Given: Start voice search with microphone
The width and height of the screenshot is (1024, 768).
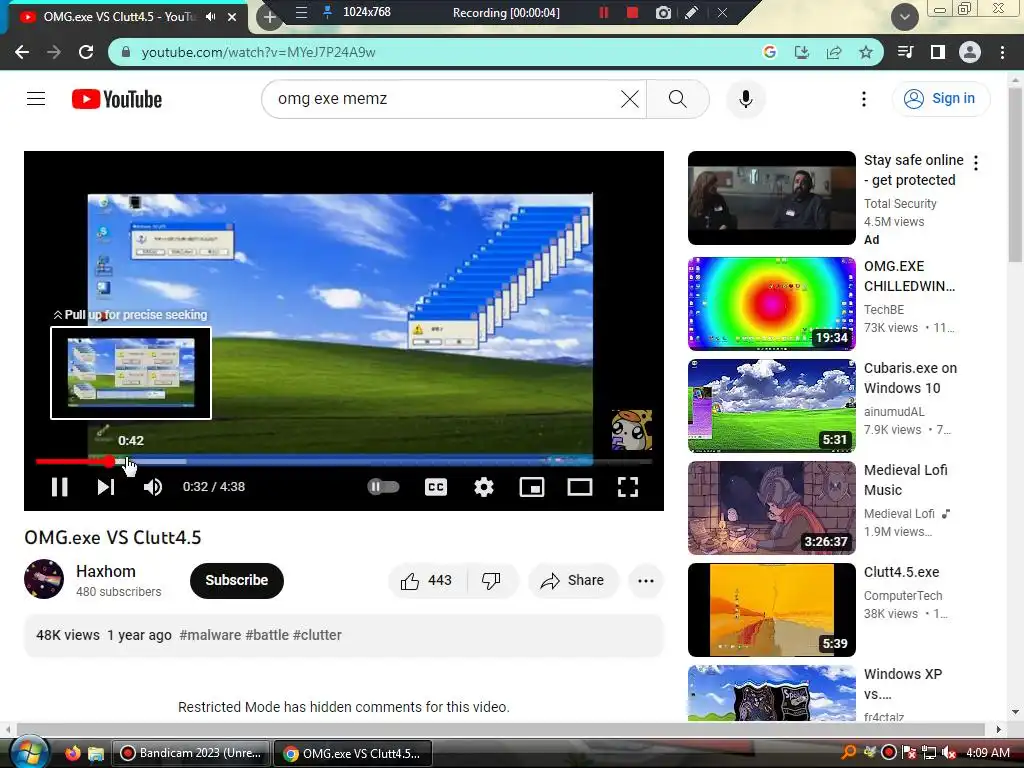Looking at the screenshot, I should coord(746,99).
